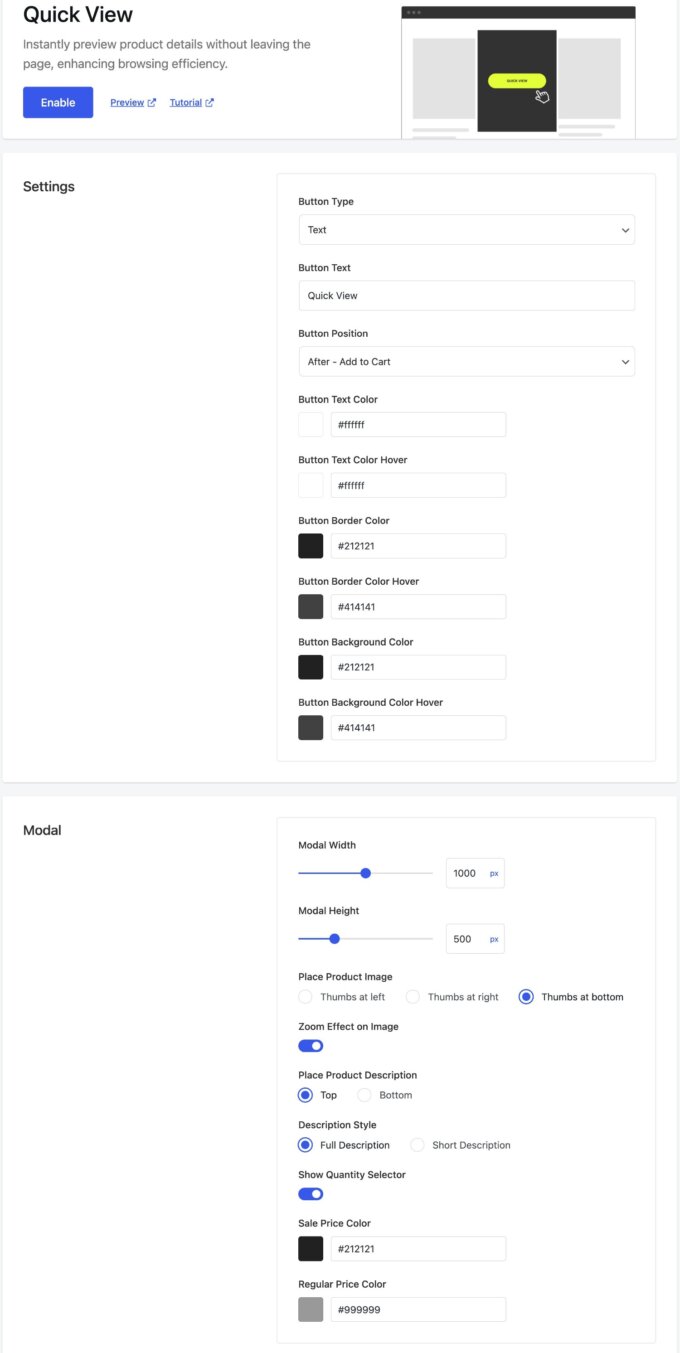Click the Place Product Image label
The height and width of the screenshot is (1353, 680).
(345, 977)
